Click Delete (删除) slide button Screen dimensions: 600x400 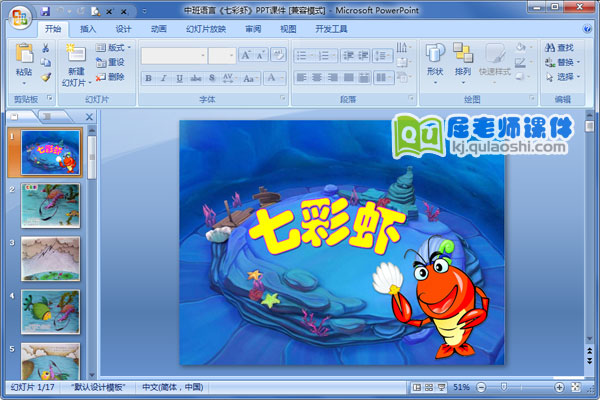click(110, 77)
